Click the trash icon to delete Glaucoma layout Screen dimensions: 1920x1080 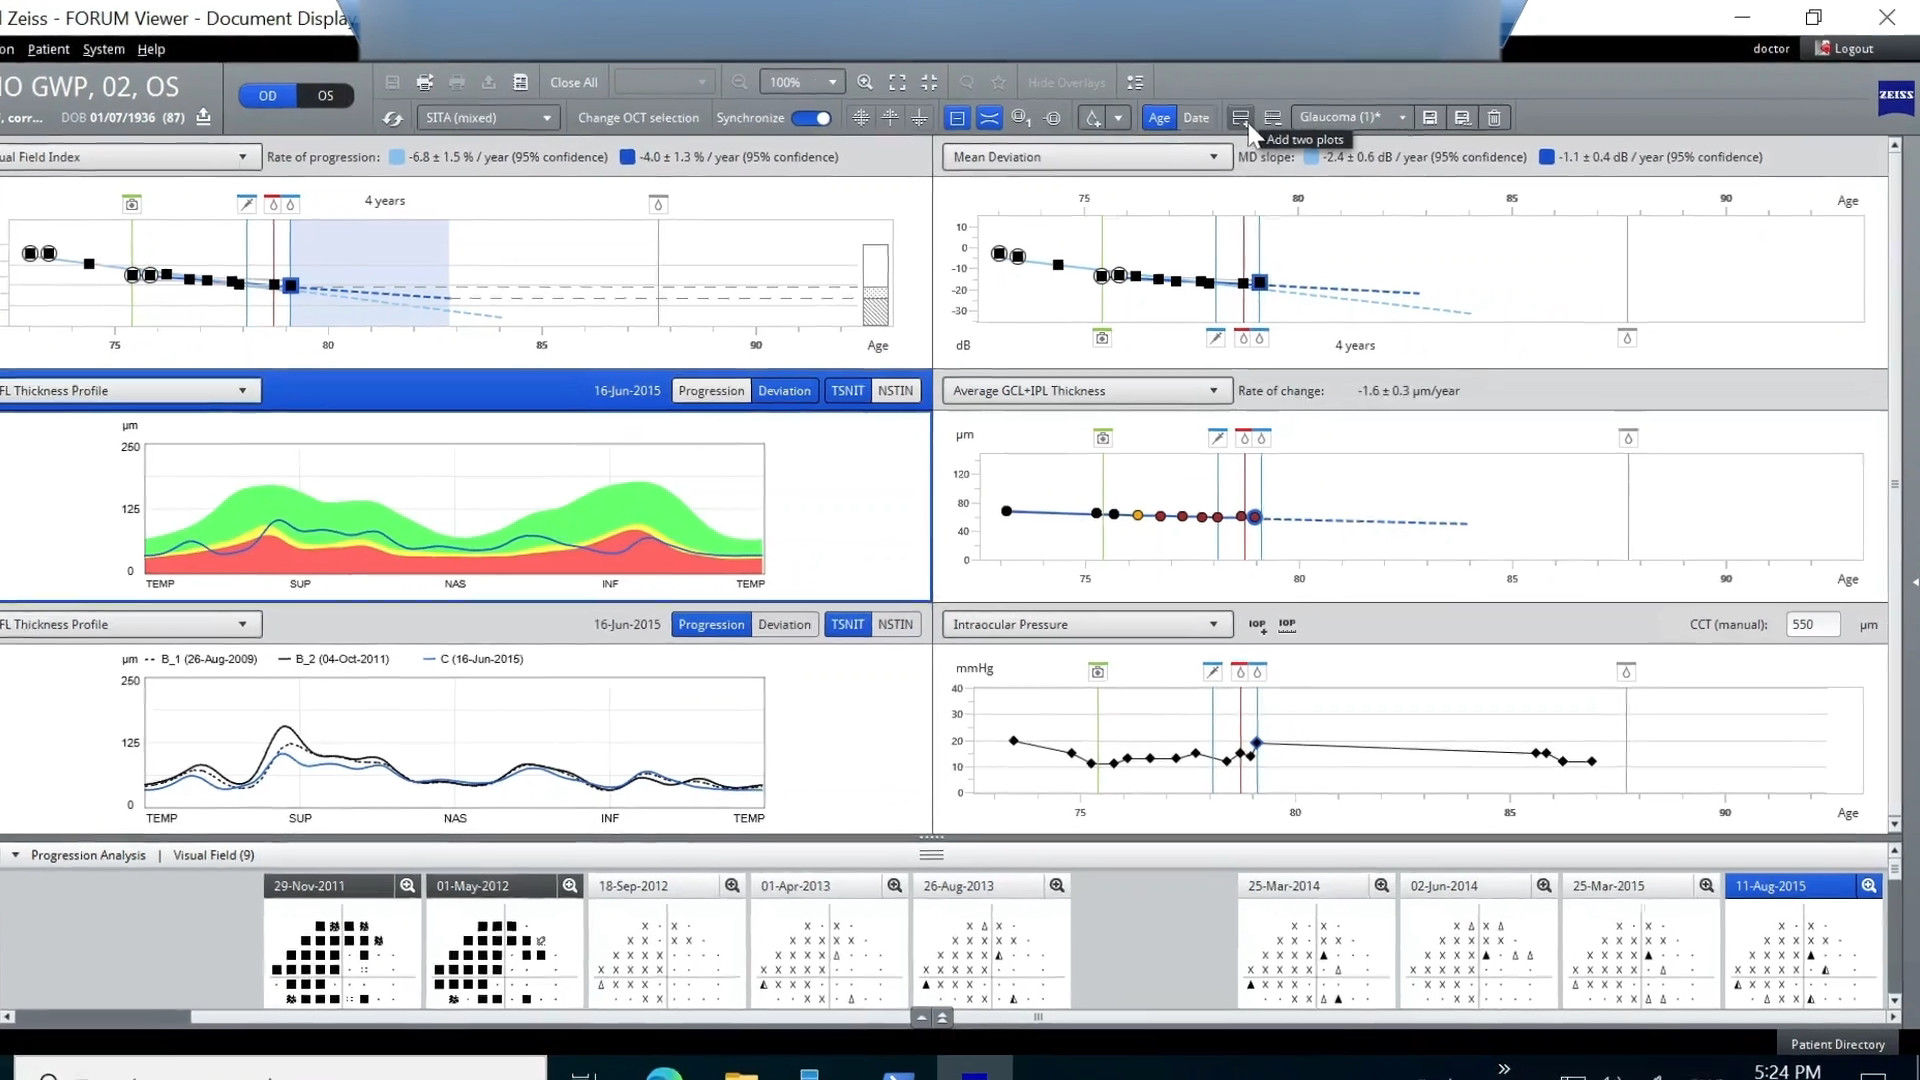[1494, 117]
